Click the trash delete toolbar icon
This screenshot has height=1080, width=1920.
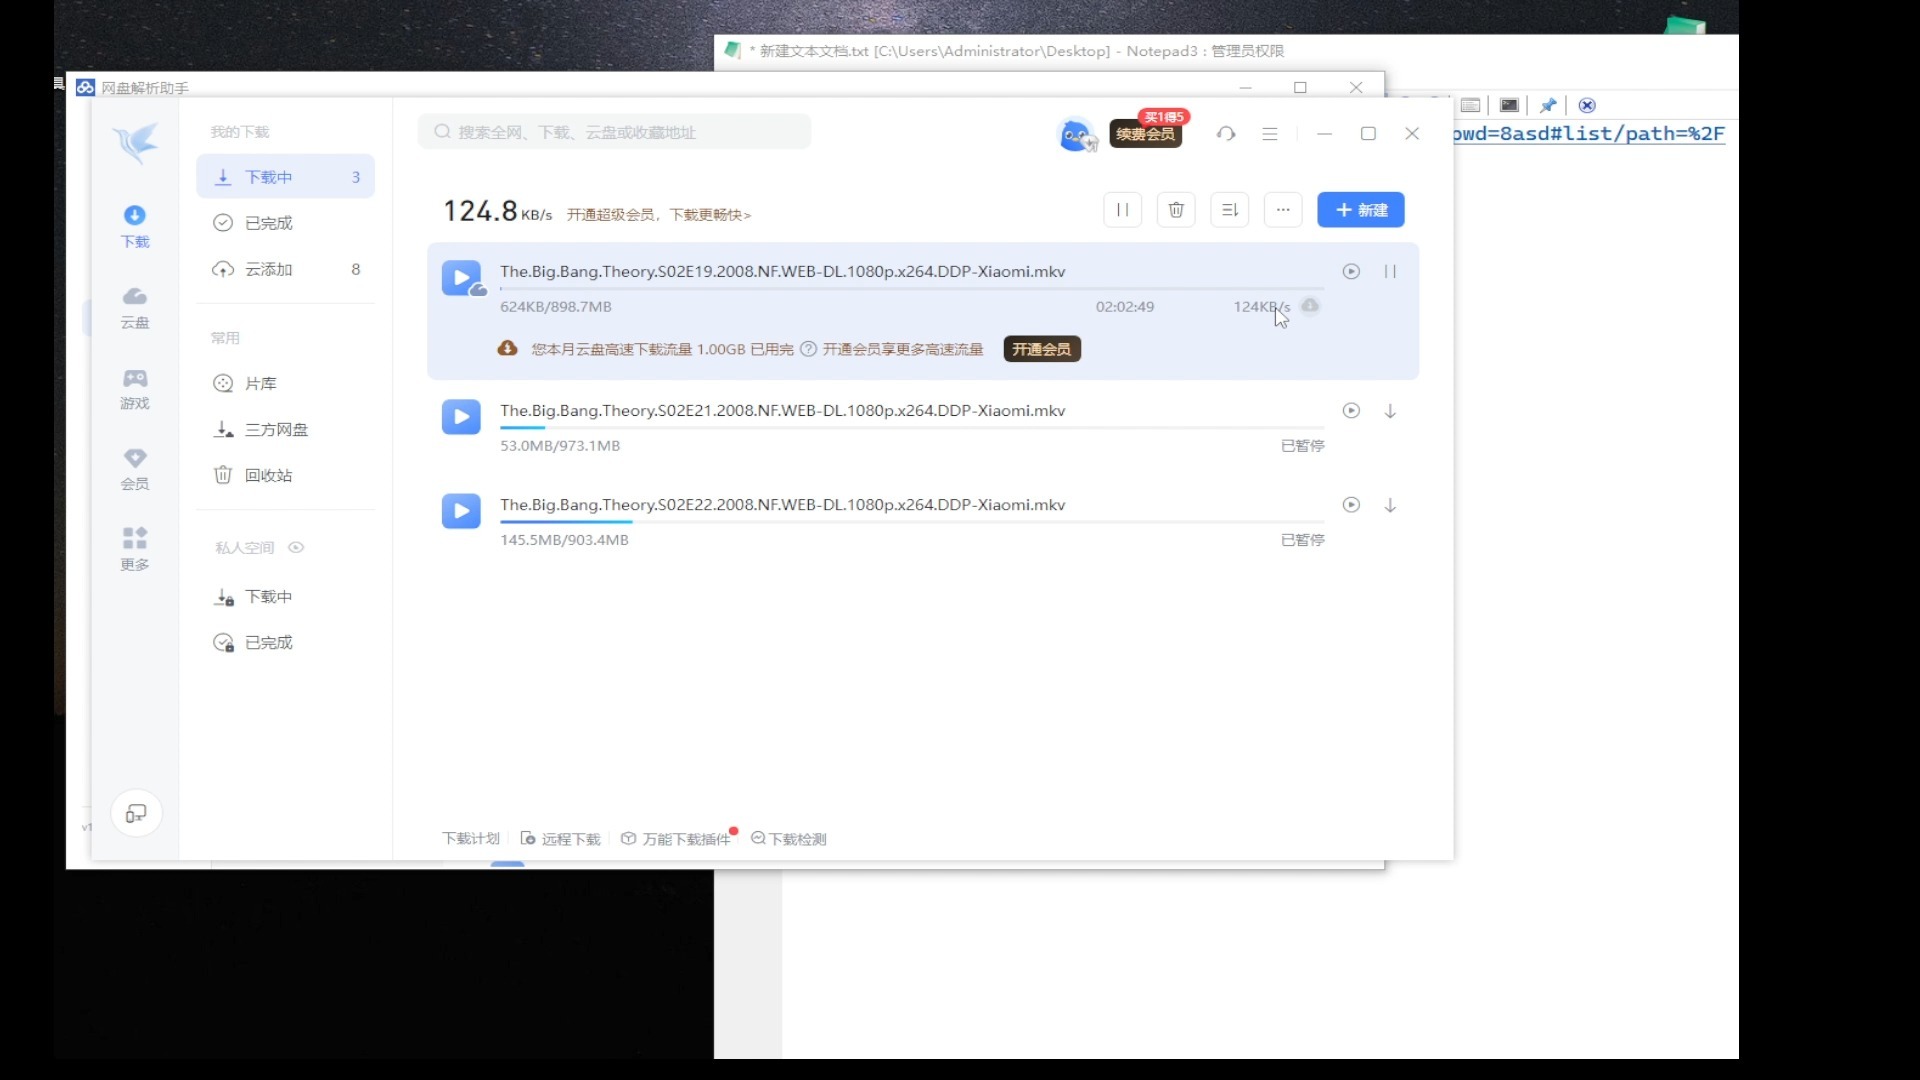pyautogui.click(x=1176, y=210)
